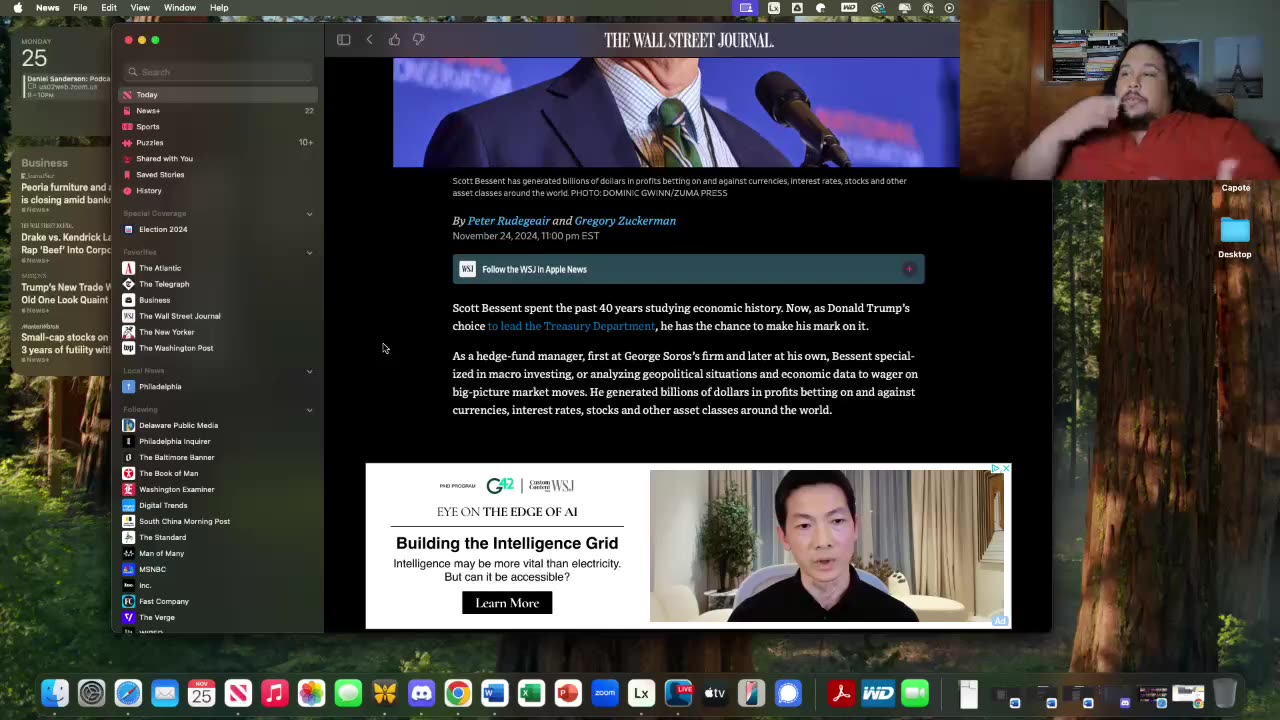Collapse the Following section
This screenshot has height=720, width=1280.
309,409
